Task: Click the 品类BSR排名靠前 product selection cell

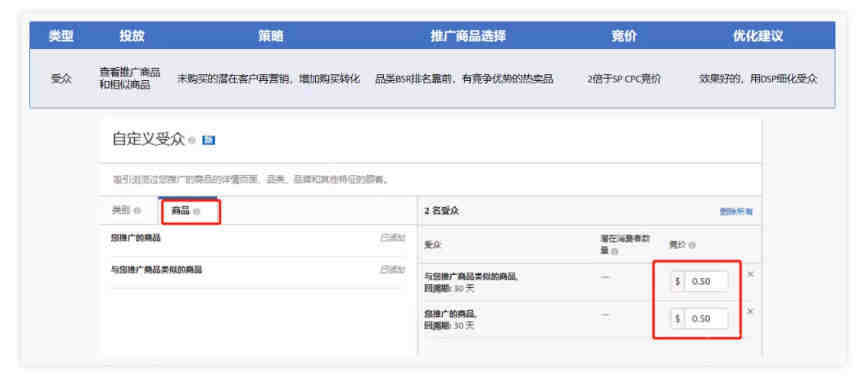Action: click(464, 79)
